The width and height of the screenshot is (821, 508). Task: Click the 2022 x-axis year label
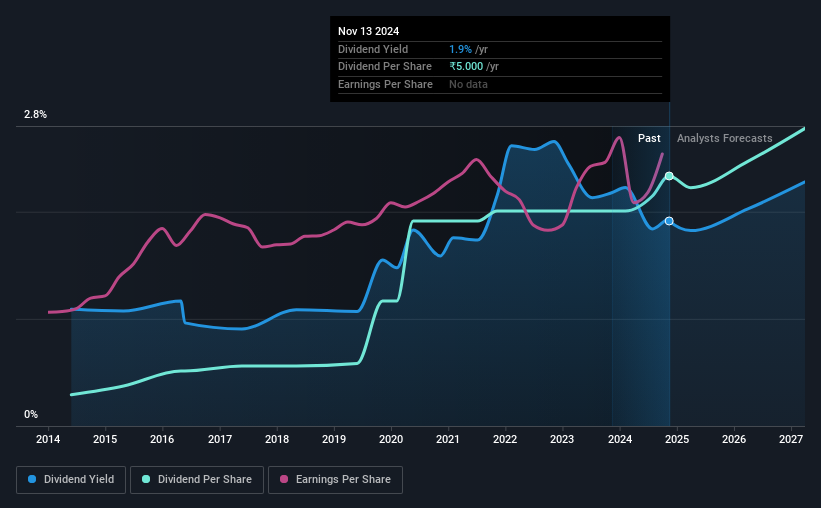pyautogui.click(x=505, y=439)
